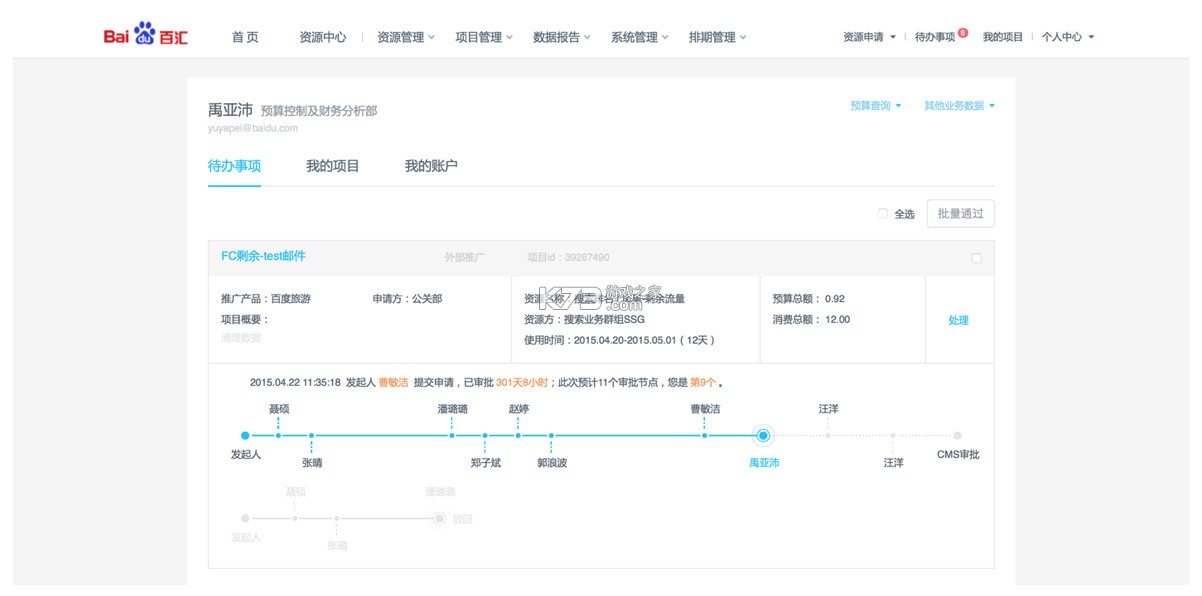
Task: Select the 郑子斌 approval node
Action: (485, 436)
